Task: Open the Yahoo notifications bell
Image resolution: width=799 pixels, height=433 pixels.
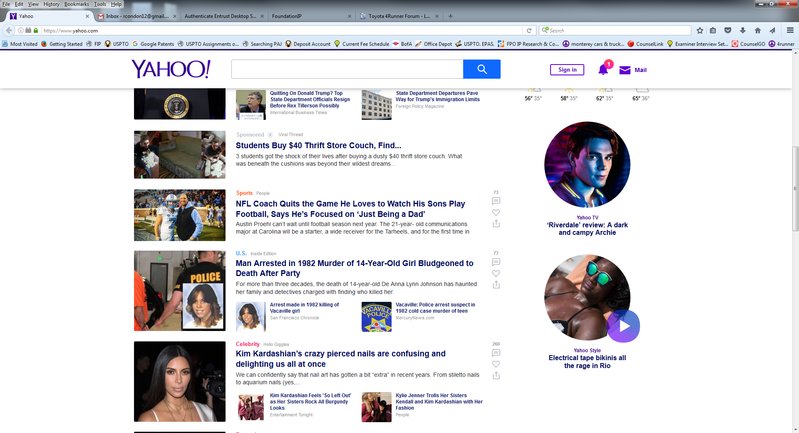Action: 603,69
